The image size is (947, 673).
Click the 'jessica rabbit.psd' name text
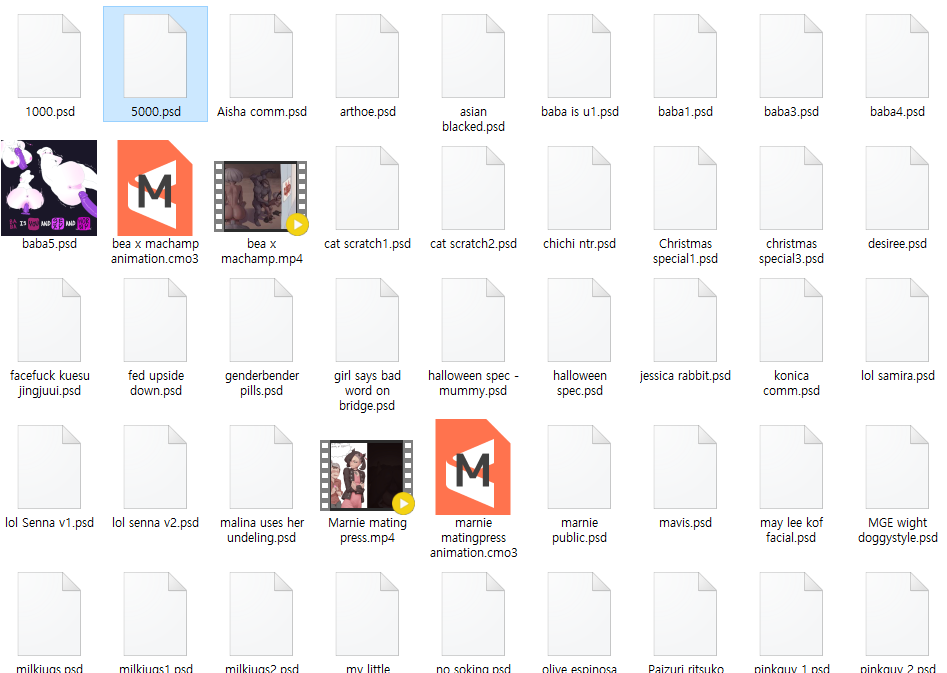click(685, 376)
